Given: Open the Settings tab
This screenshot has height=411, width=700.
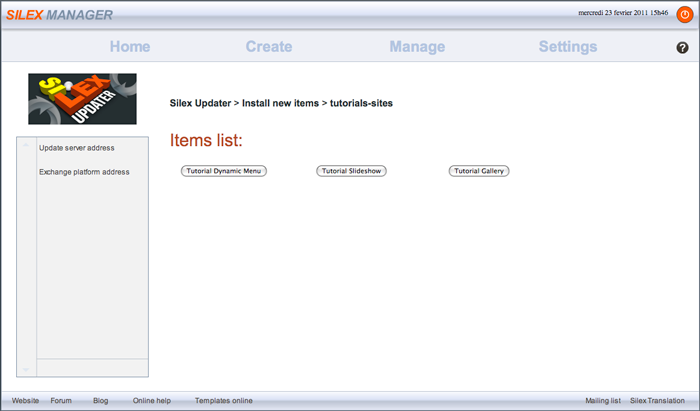Looking at the screenshot, I should [568, 46].
